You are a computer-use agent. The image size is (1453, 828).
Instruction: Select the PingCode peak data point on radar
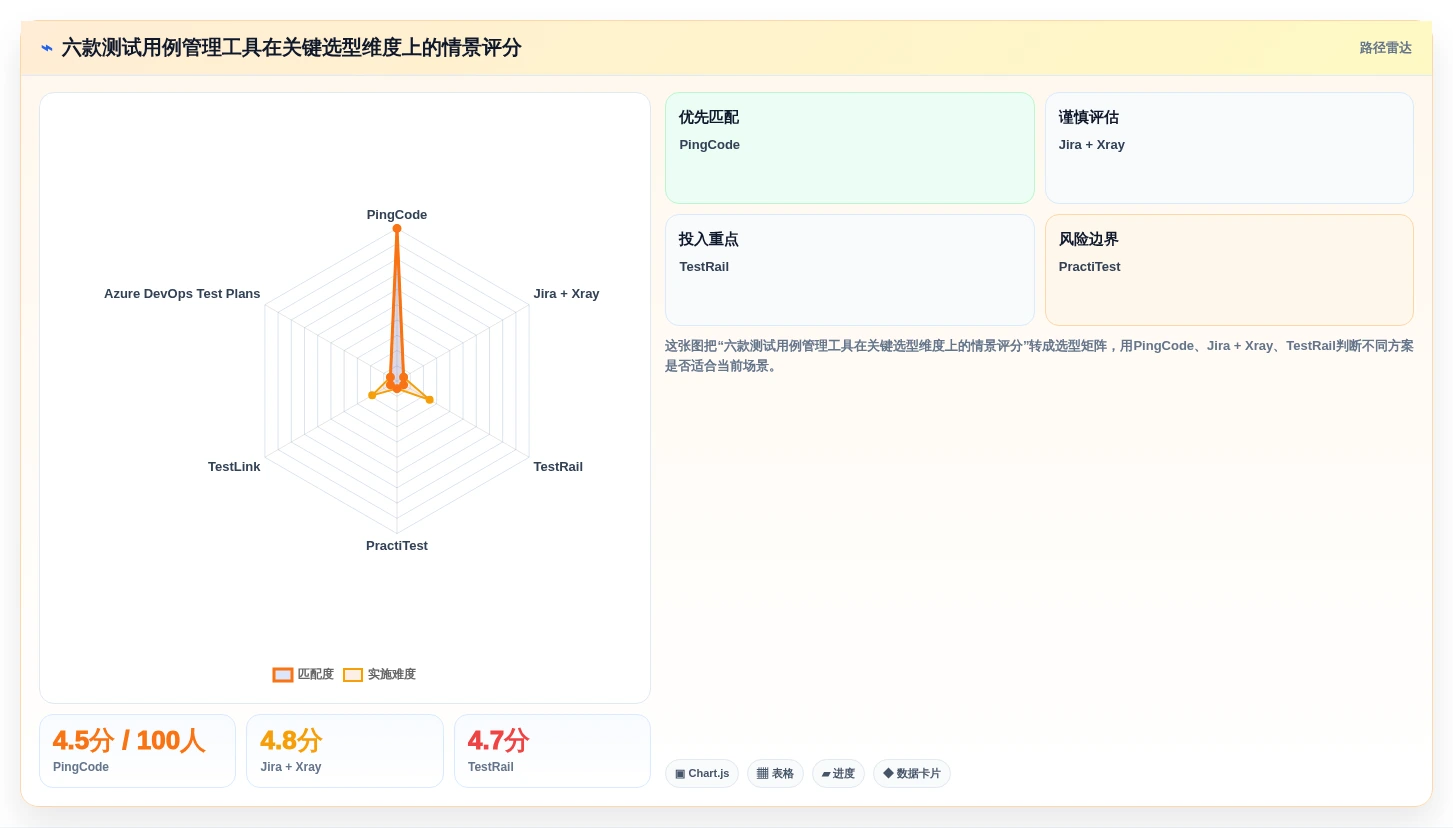click(x=397, y=228)
